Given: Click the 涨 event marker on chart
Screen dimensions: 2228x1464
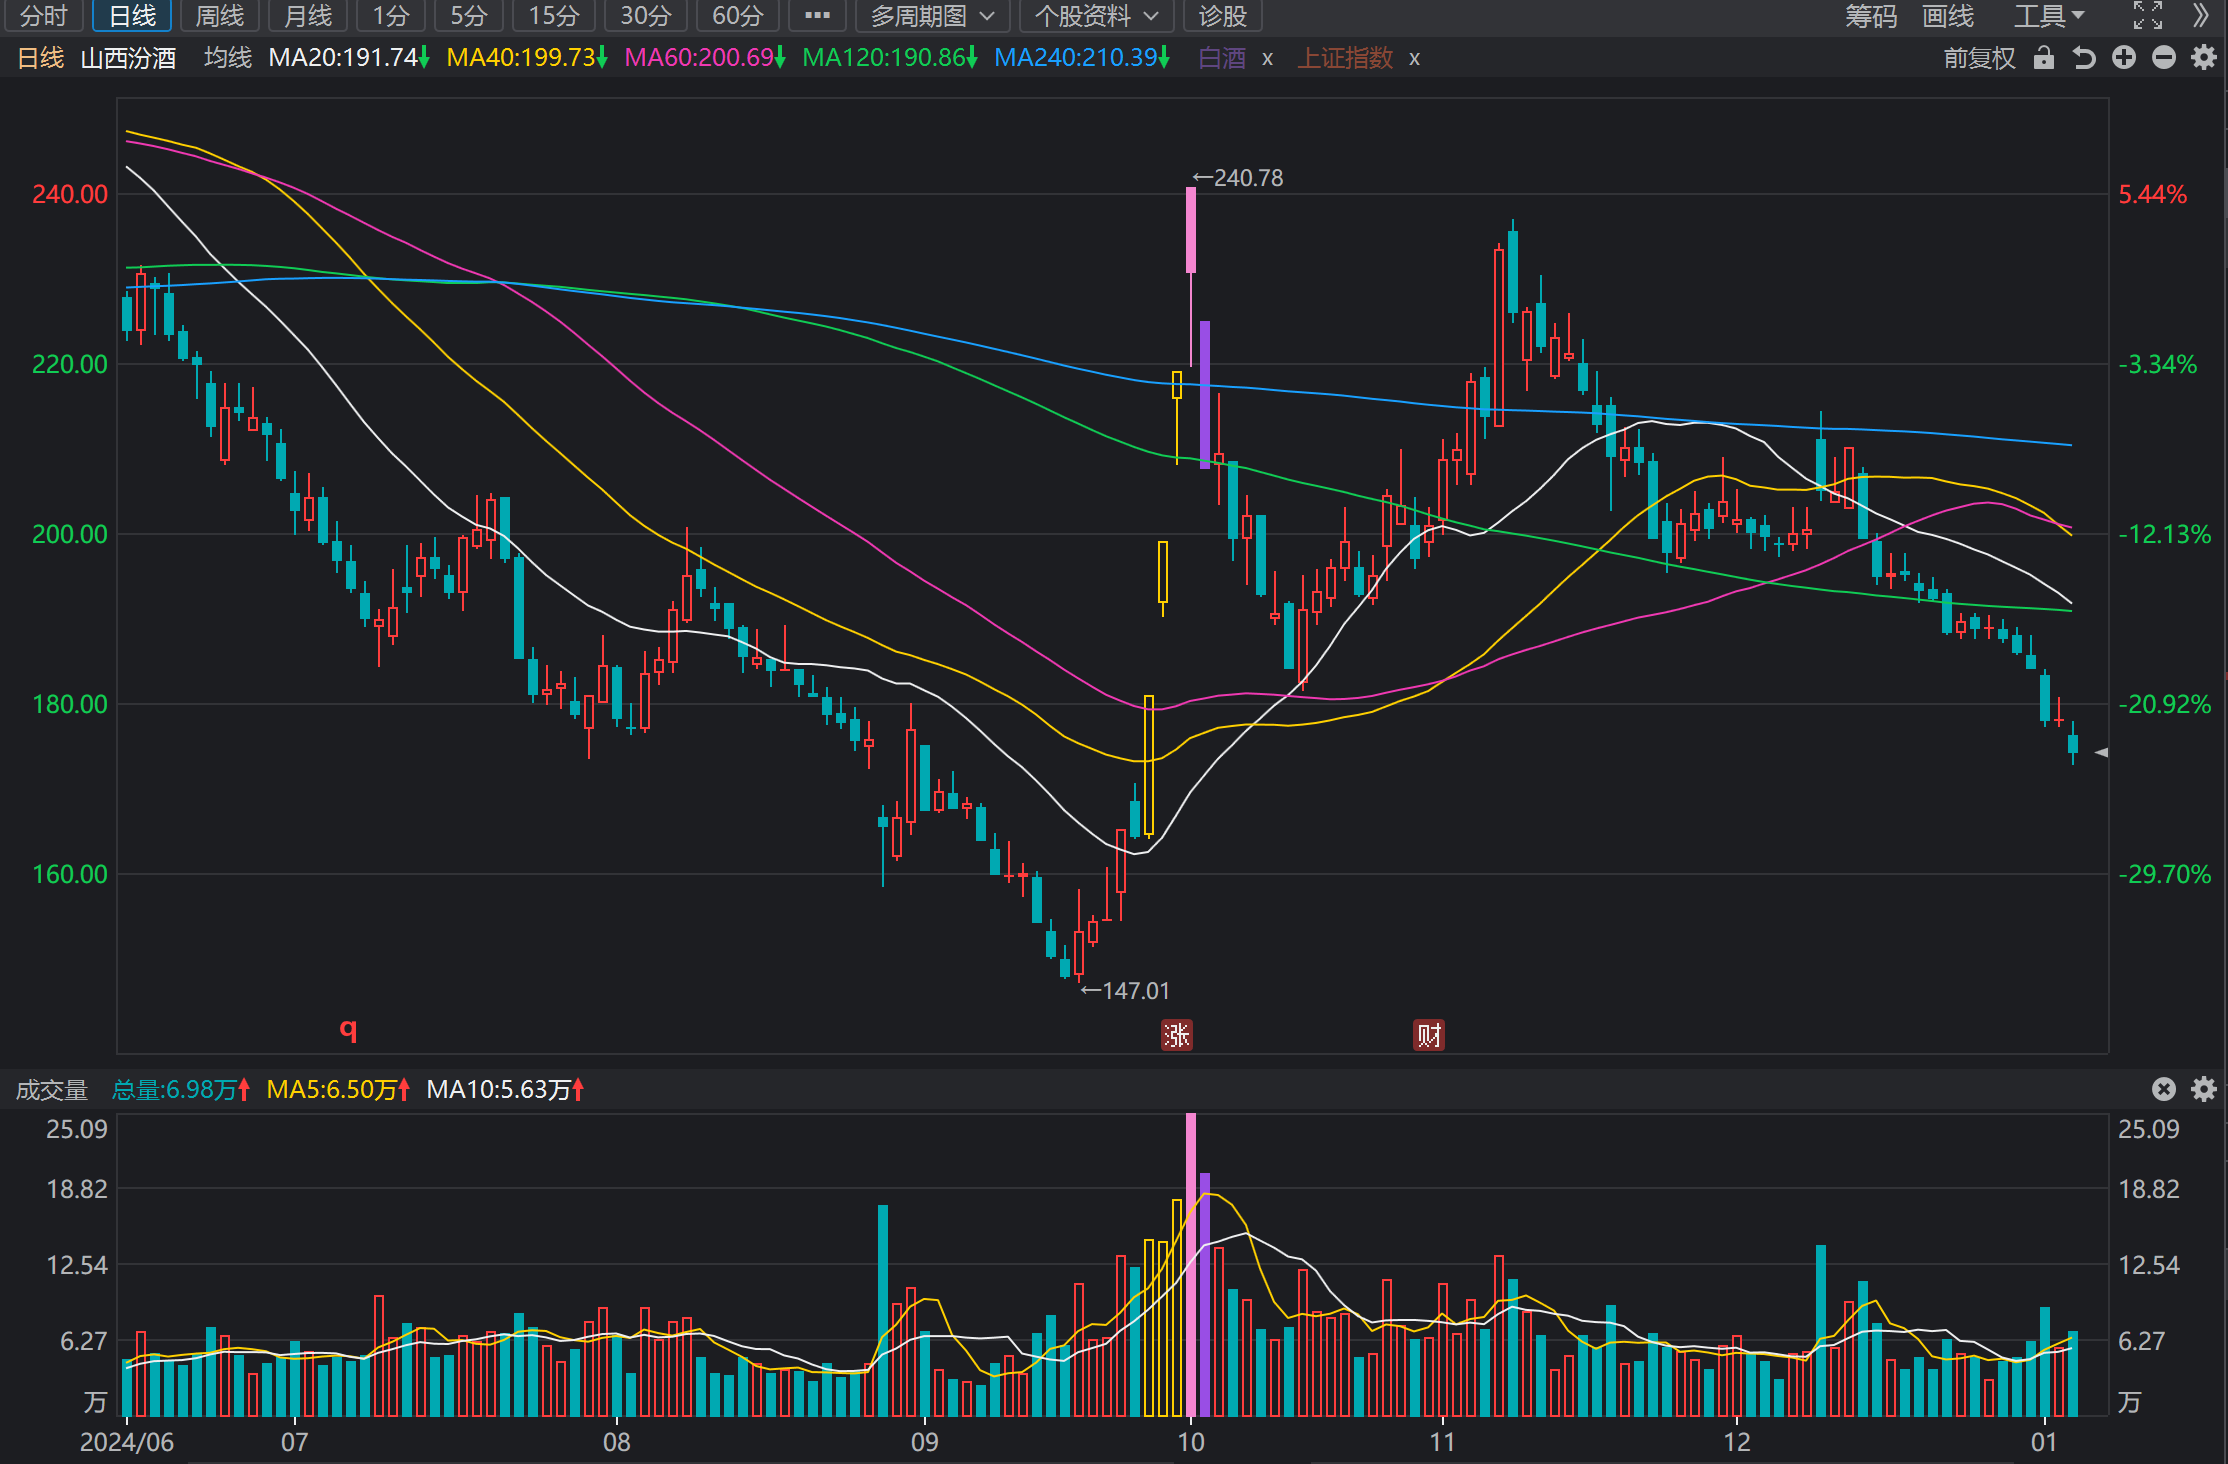Looking at the screenshot, I should pos(1177,1034).
